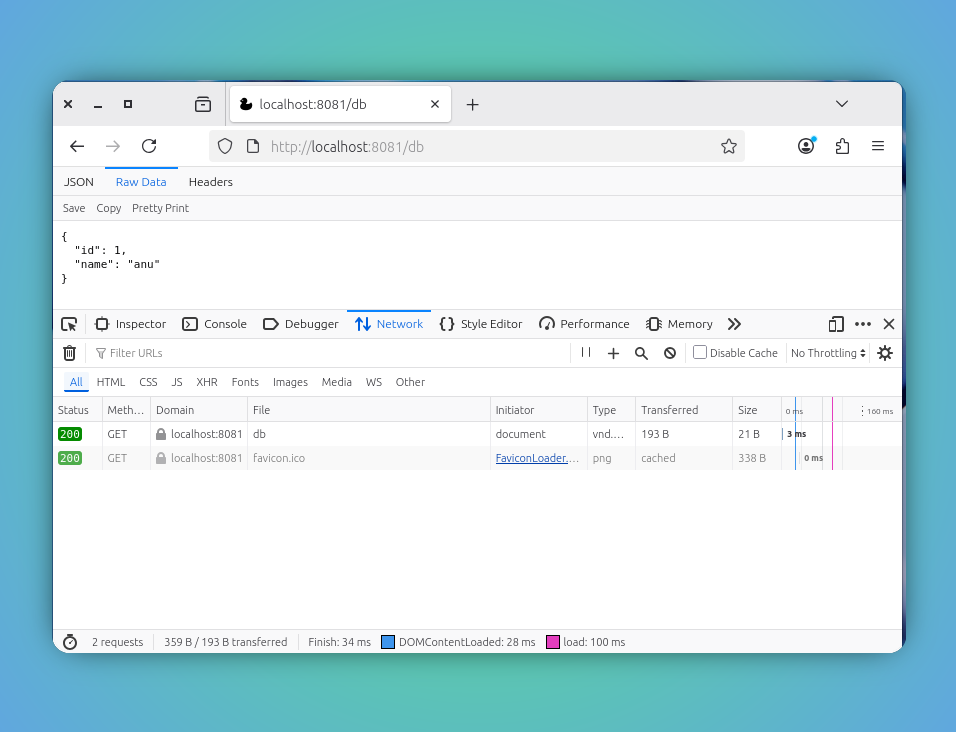Click the element picker icon in devtools
Screen dimensions: 956x732
click(x=70, y=324)
